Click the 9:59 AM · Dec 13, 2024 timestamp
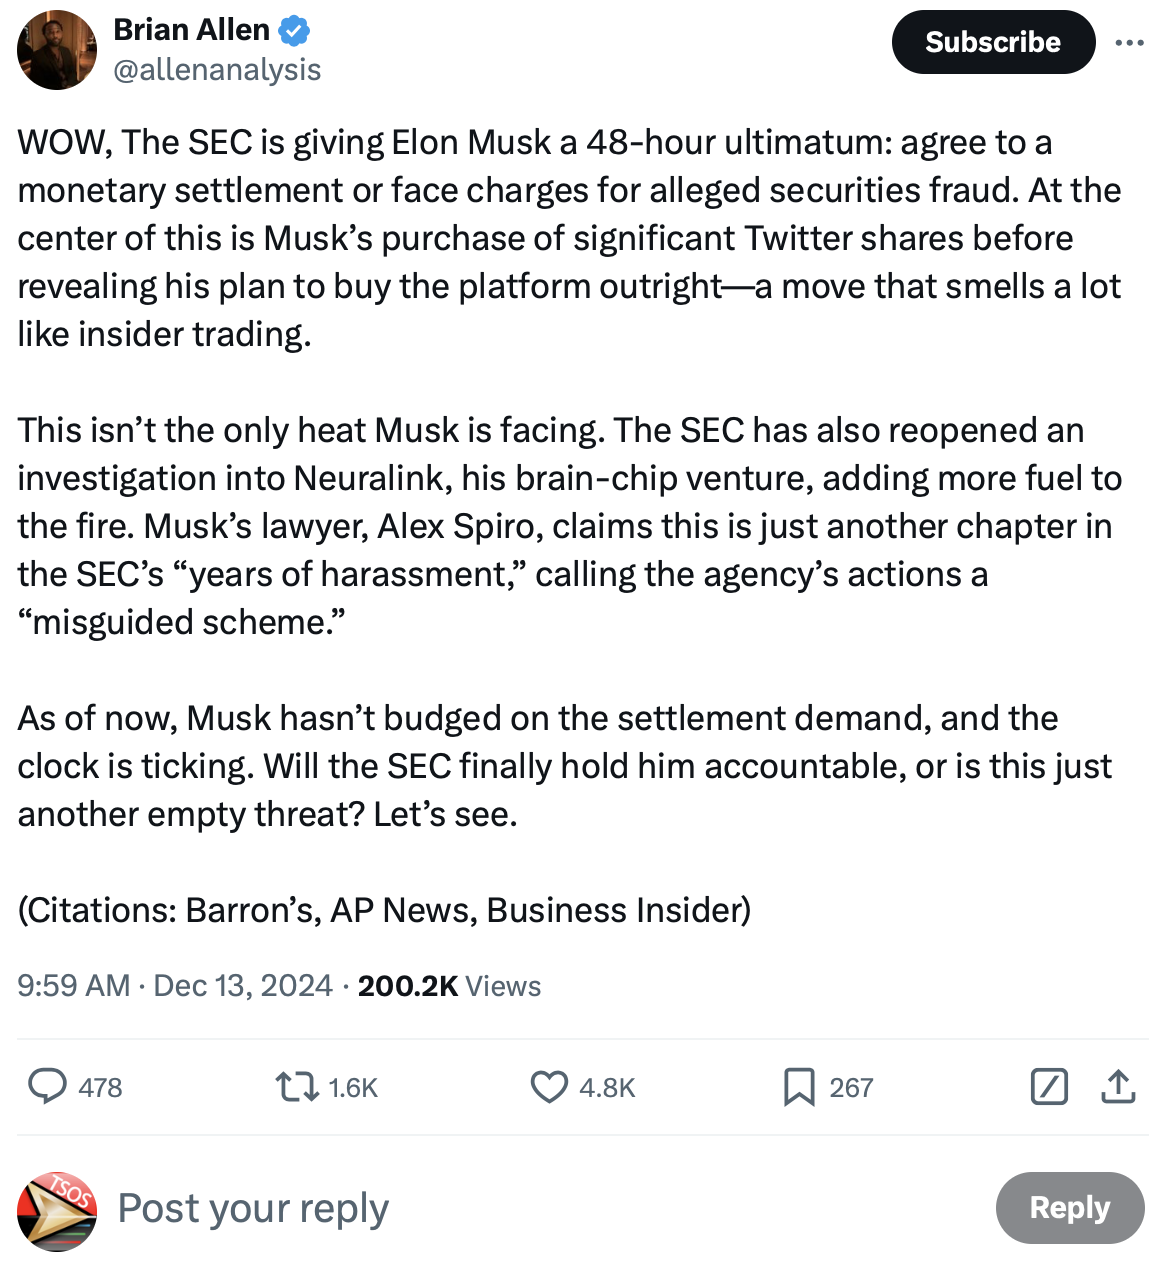The width and height of the screenshot is (1170, 1272). click(x=175, y=986)
